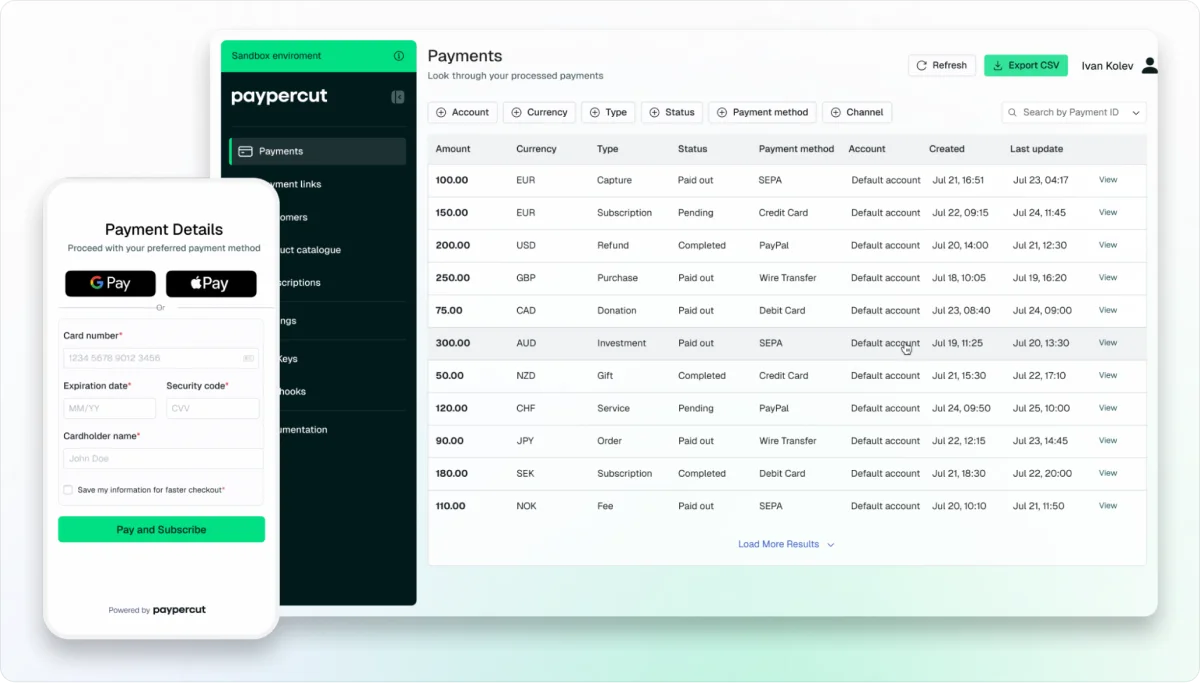Click the Powered by paypercut footer
Viewport: 1200px width, 683px height.
(x=157, y=610)
